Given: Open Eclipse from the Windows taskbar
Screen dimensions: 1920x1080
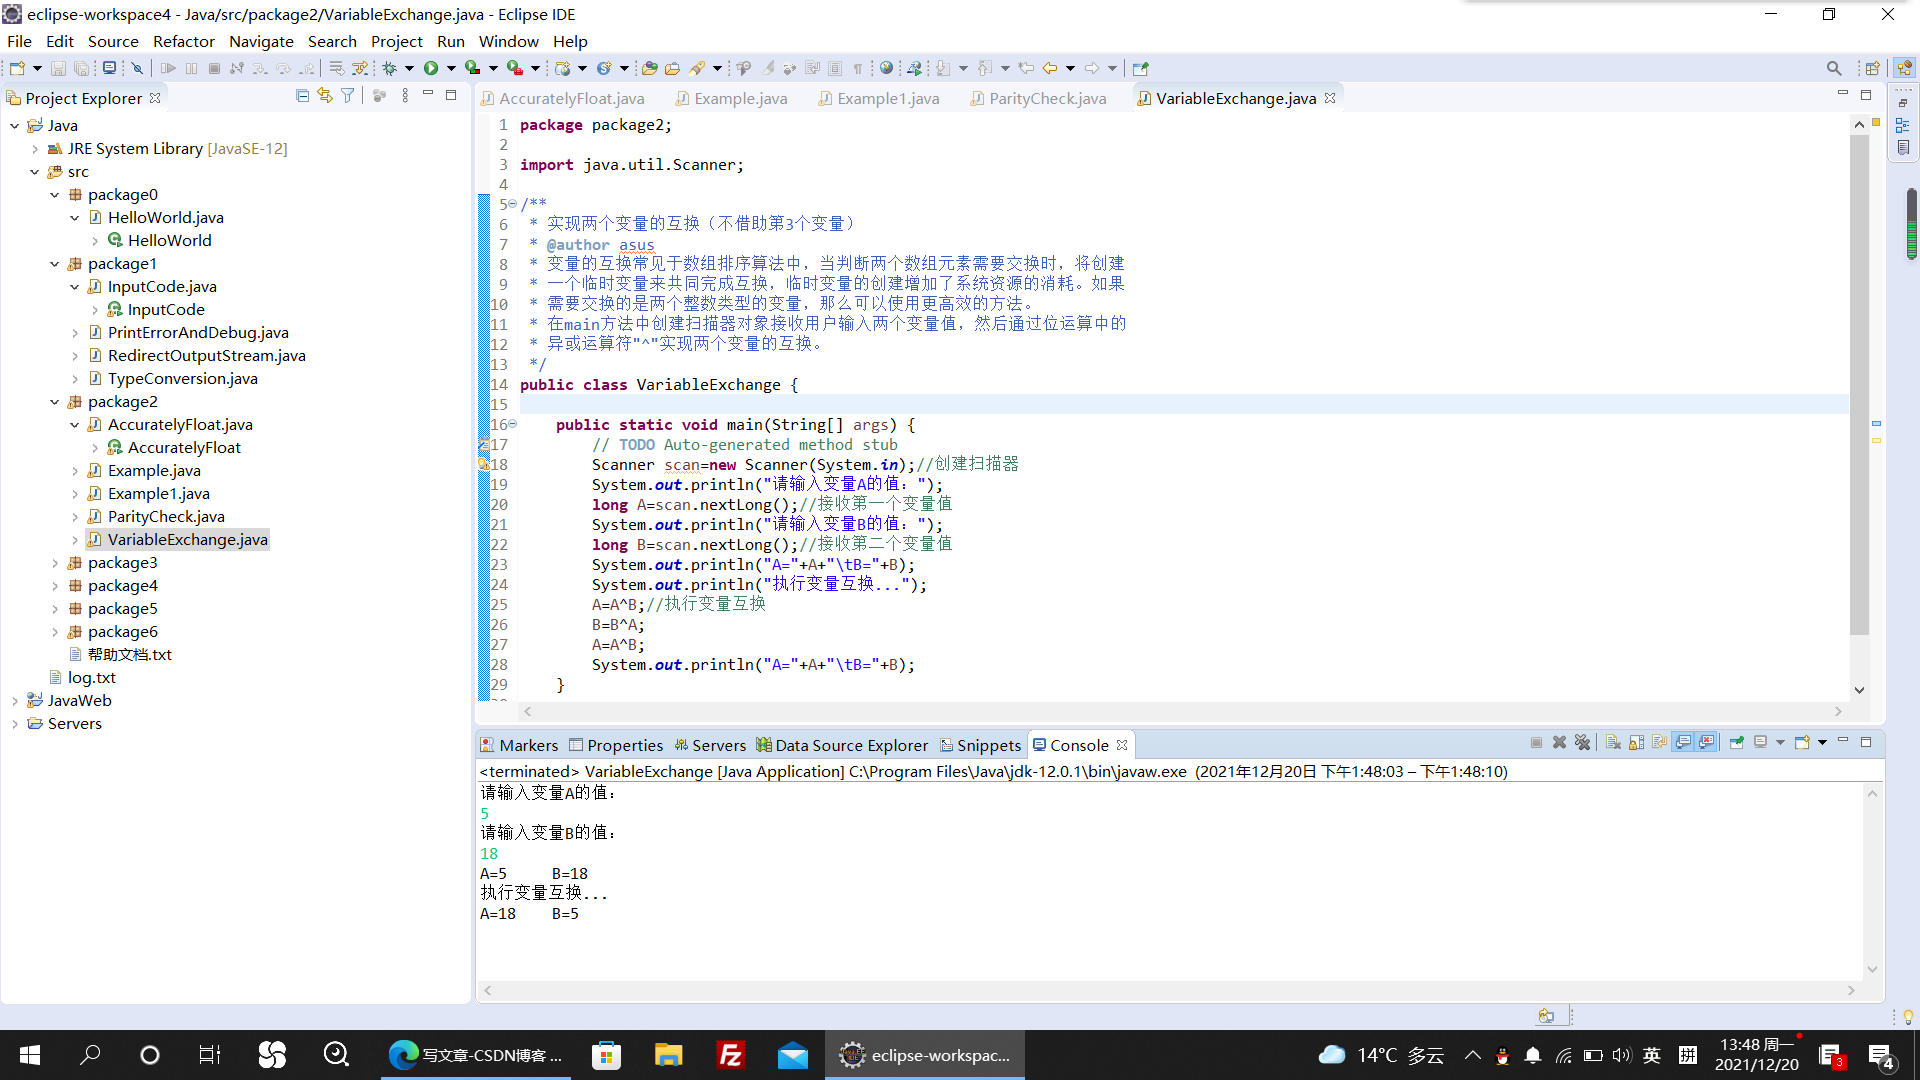Looking at the screenshot, I should tap(925, 1055).
